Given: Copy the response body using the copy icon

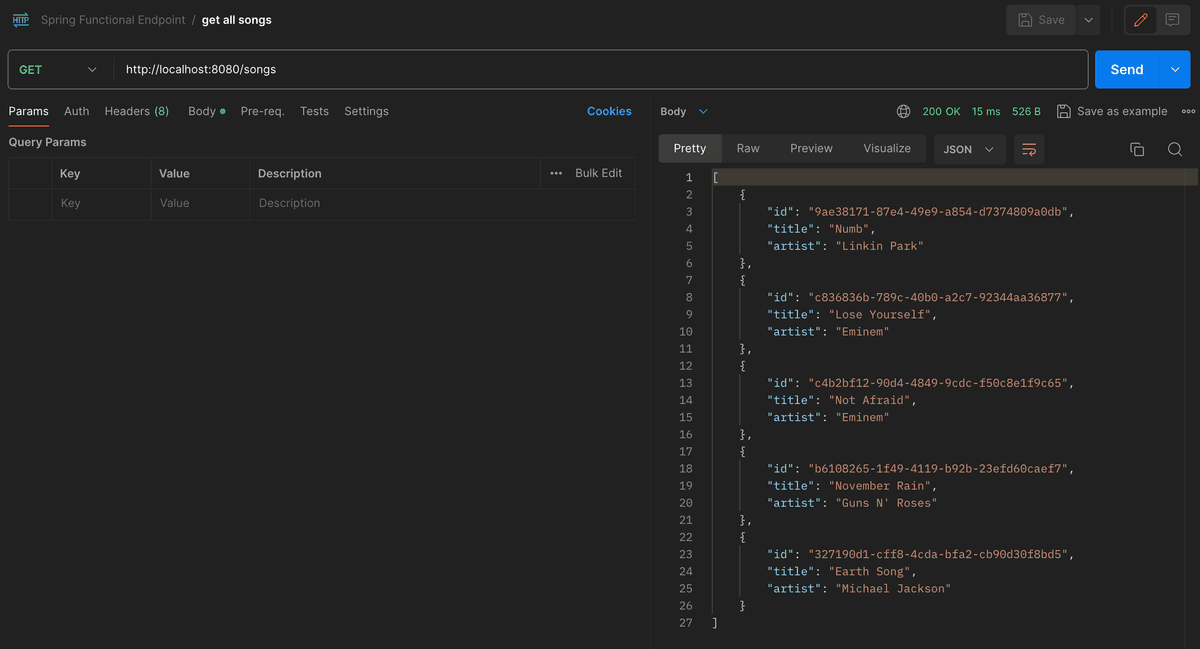Looking at the screenshot, I should click(1136, 148).
